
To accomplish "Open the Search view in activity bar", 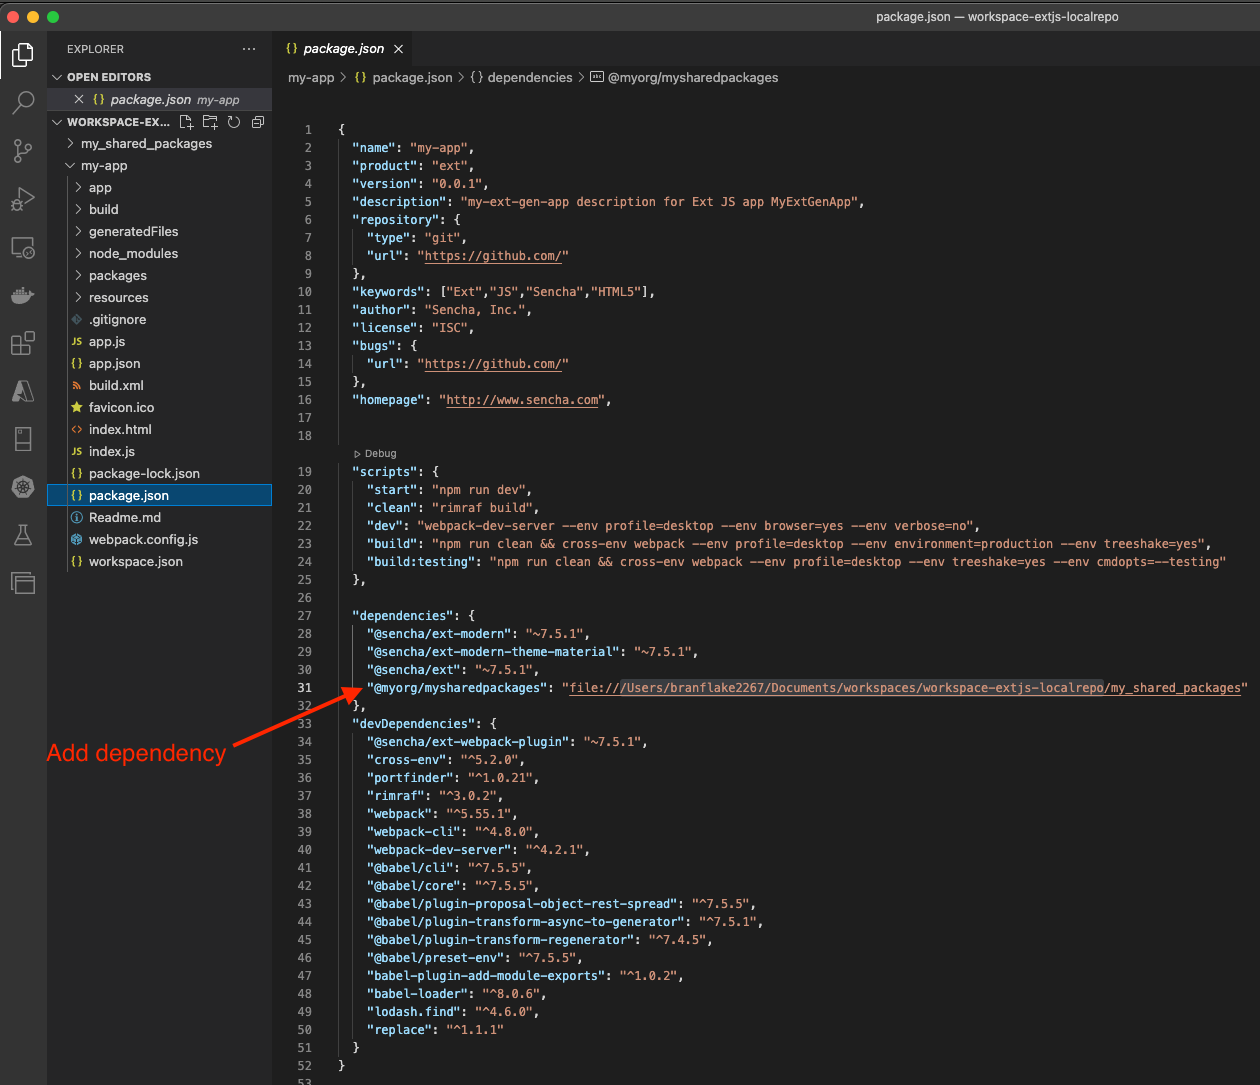I will pyautogui.click(x=23, y=102).
